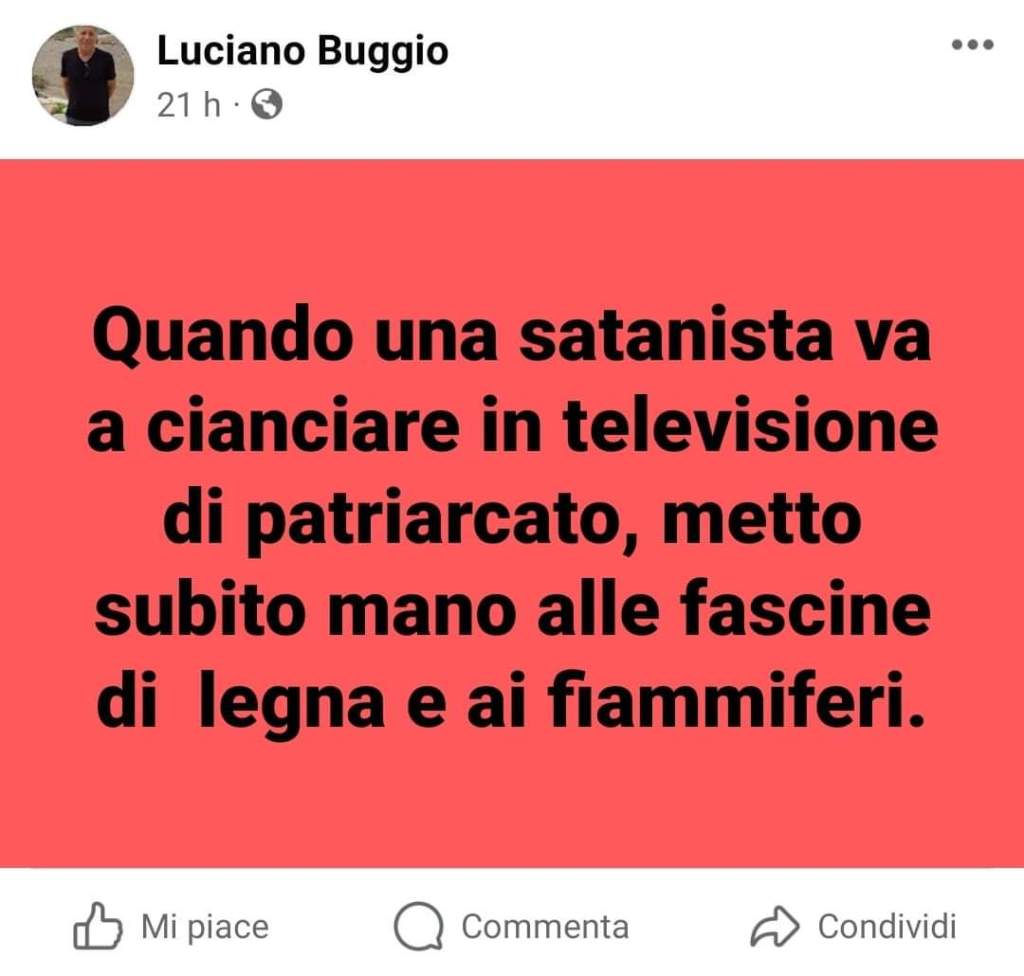Click the line "a cianciare in televisione"

tap(513, 428)
